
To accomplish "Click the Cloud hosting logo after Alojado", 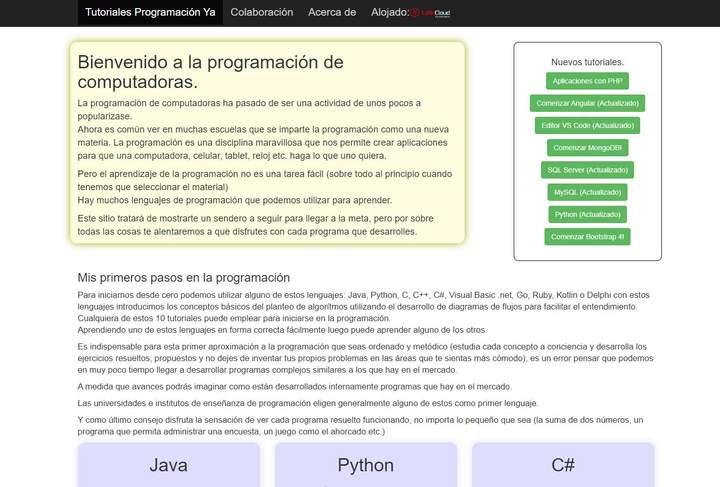I will 430,13.
